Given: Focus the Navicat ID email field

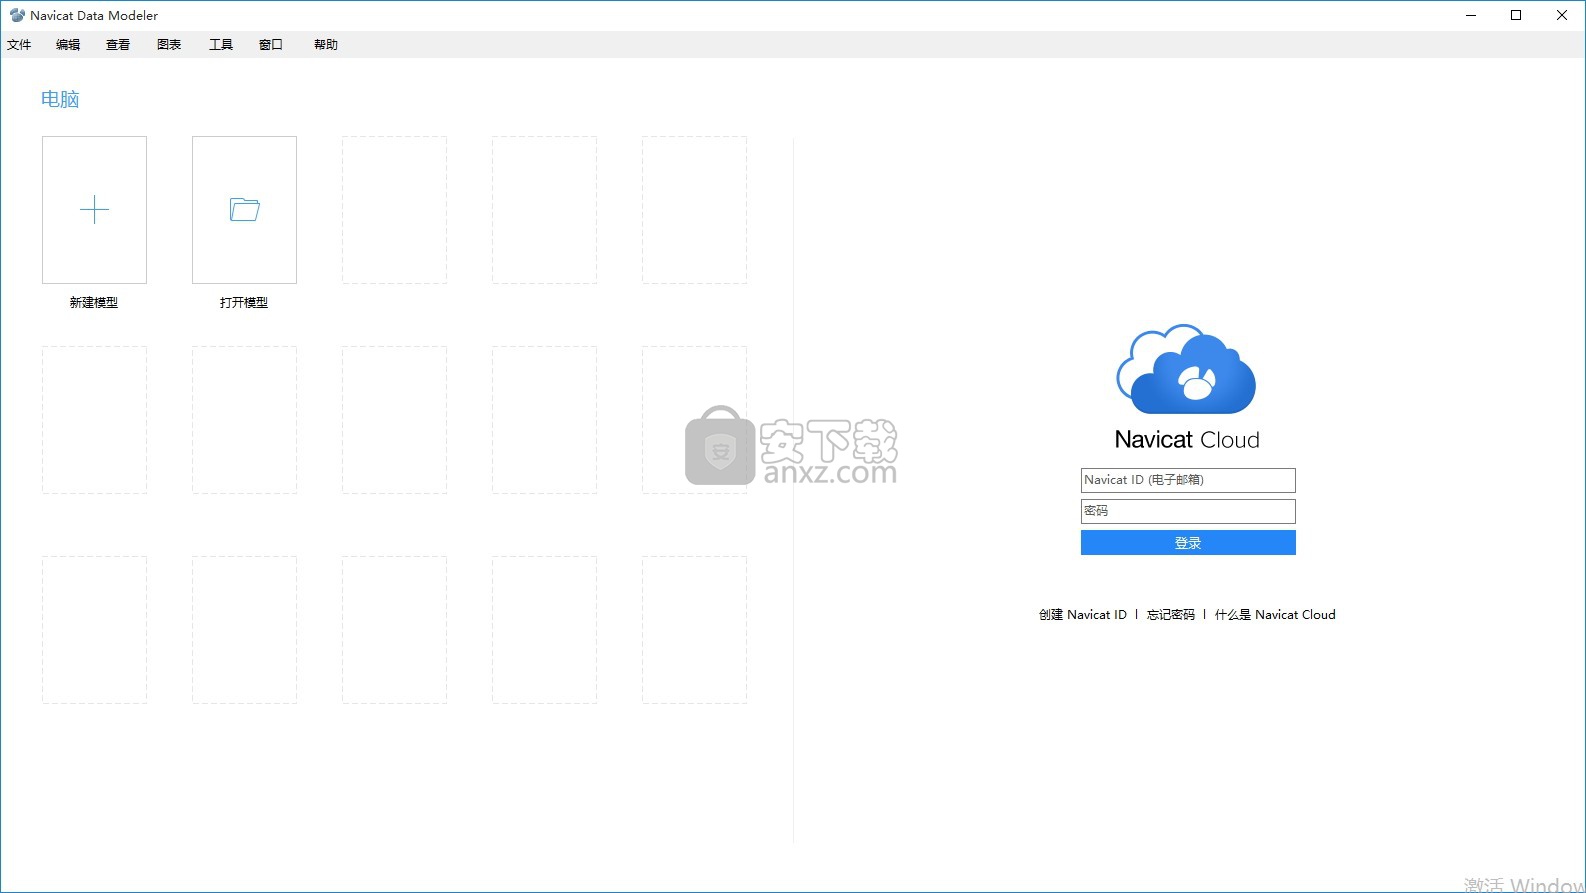Looking at the screenshot, I should click(1188, 480).
